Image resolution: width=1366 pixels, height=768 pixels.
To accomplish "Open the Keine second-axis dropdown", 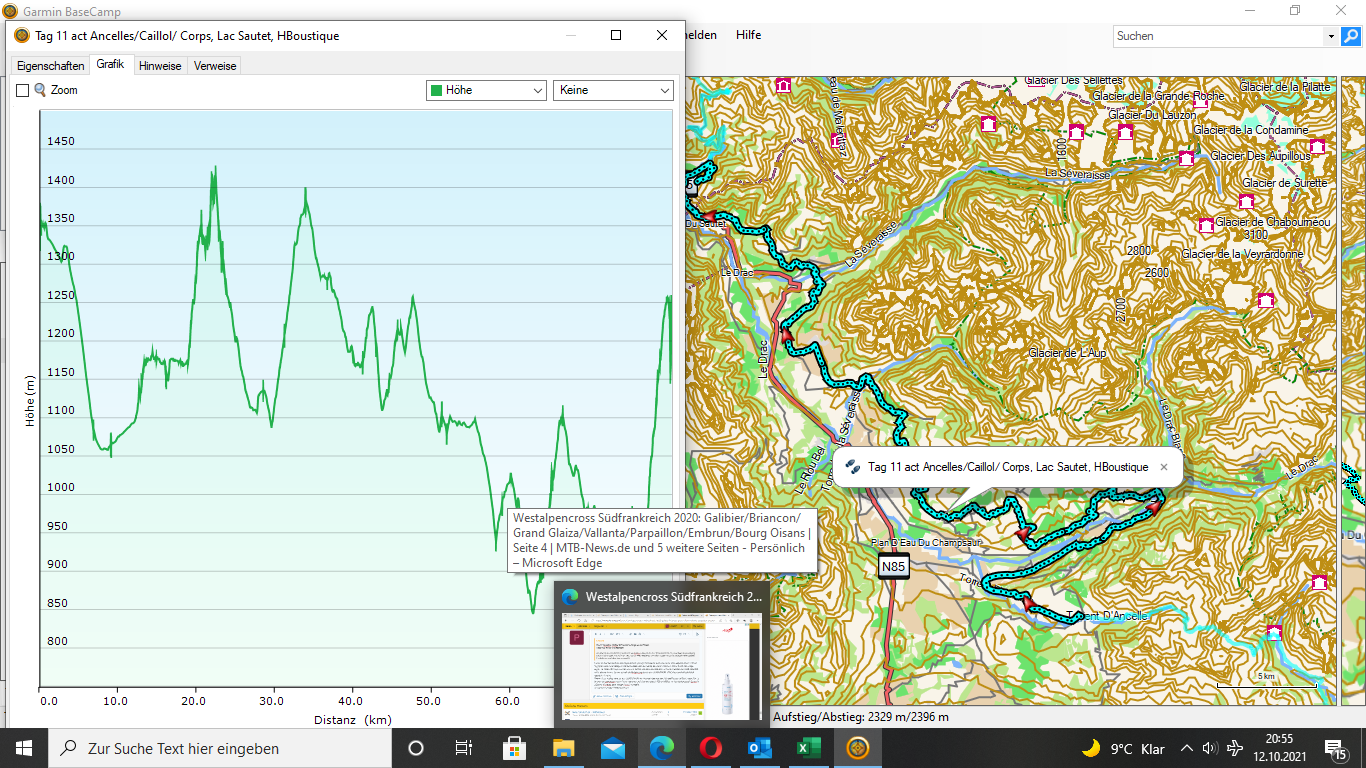I will pyautogui.click(x=613, y=90).
